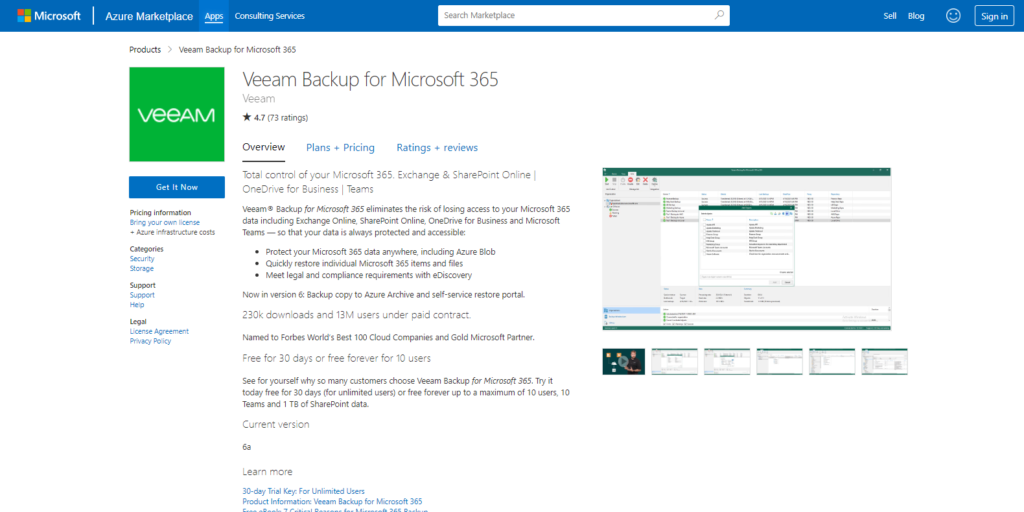1024x512 pixels.
Task: Open Consulting Services menu item
Action: [269, 16]
